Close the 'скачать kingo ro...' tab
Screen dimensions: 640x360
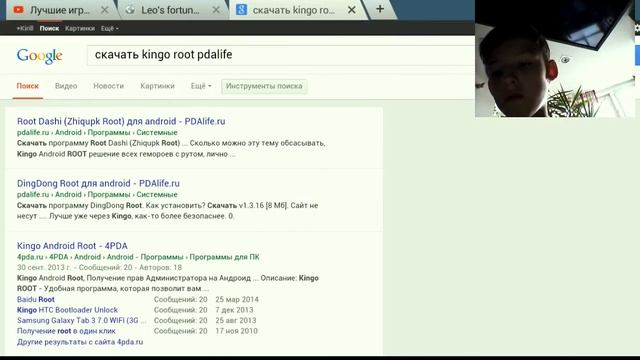click(x=351, y=10)
